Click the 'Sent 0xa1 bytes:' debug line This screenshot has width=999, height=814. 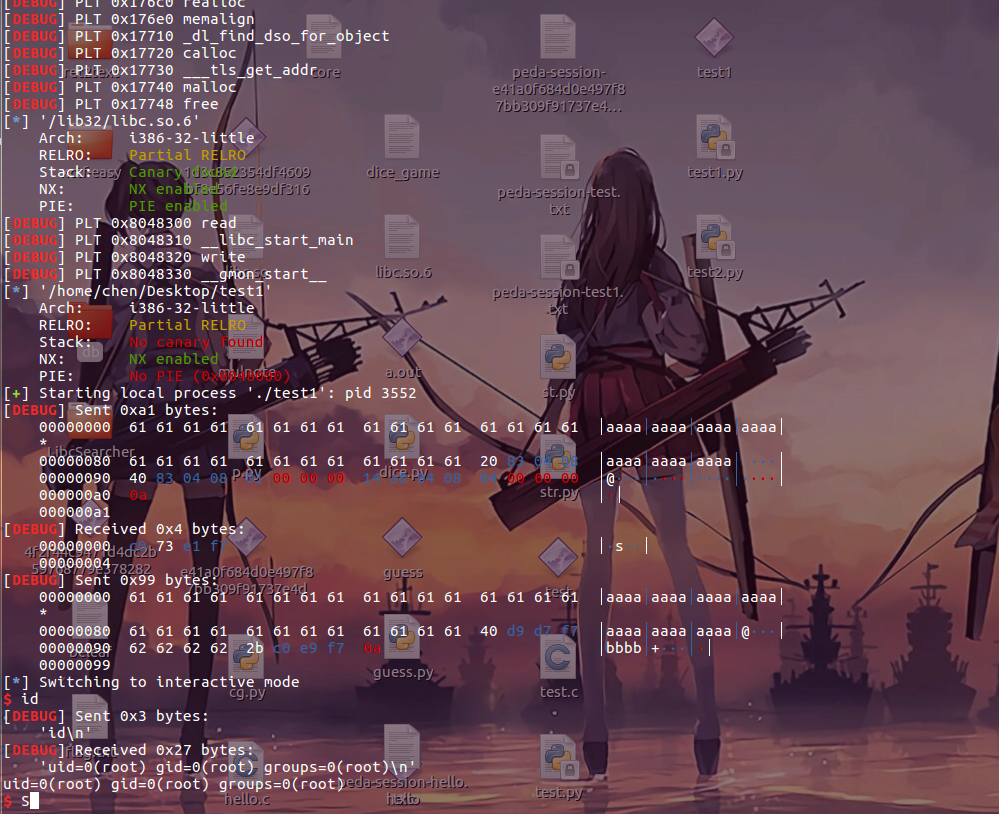pos(111,410)
